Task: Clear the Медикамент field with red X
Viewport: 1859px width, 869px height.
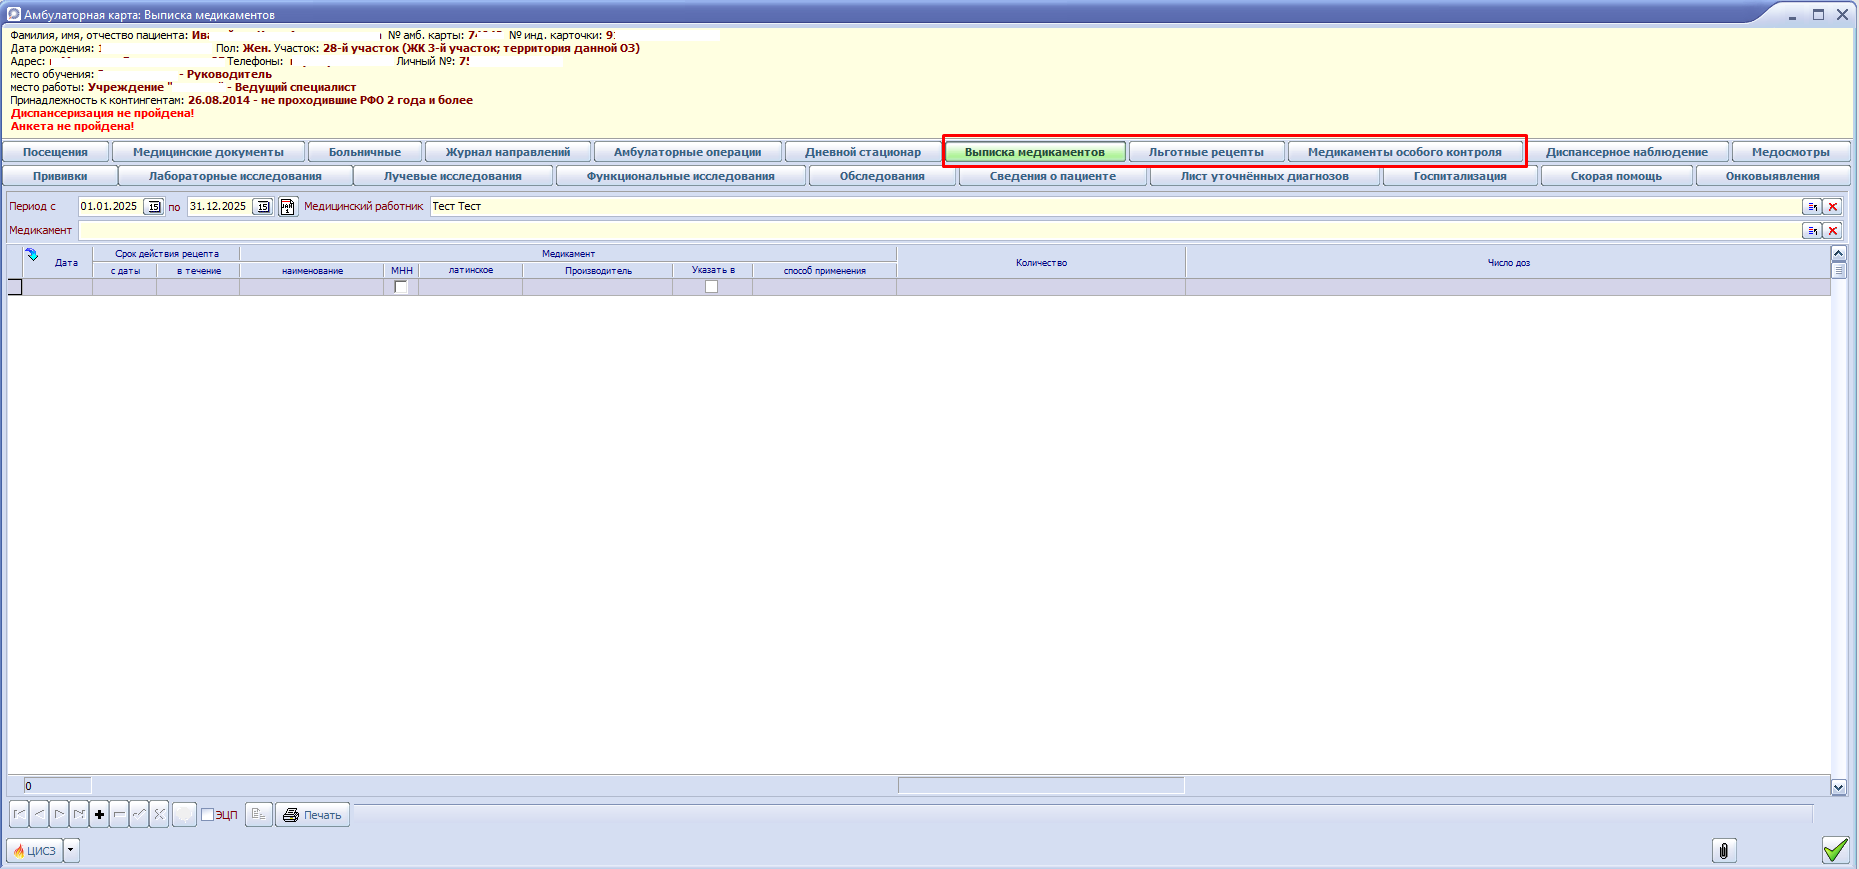Action: (1833, 231)
